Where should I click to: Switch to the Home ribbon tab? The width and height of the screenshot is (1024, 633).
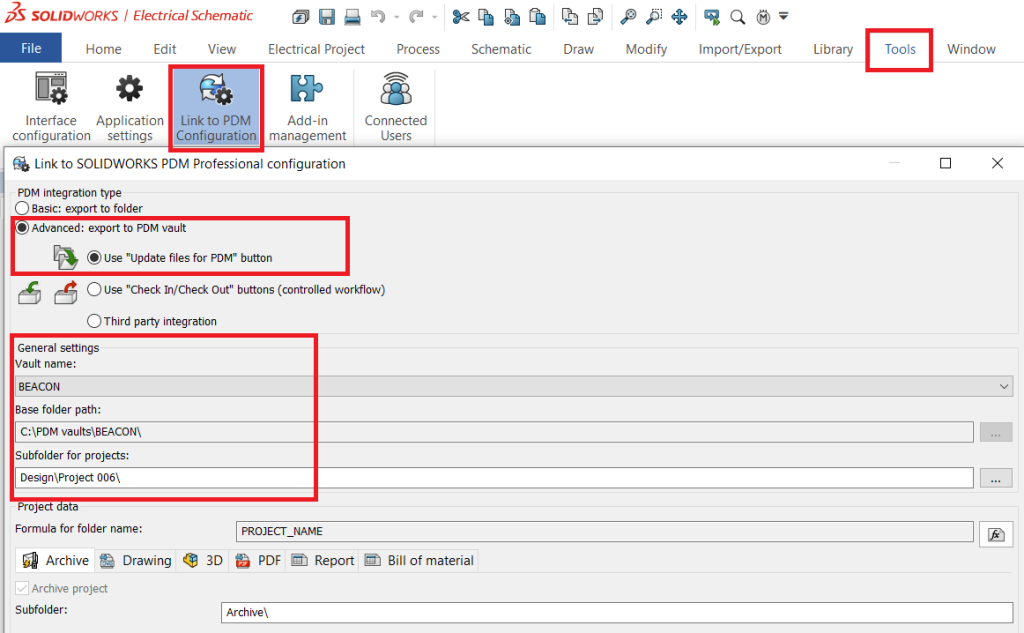coord(103,49)
